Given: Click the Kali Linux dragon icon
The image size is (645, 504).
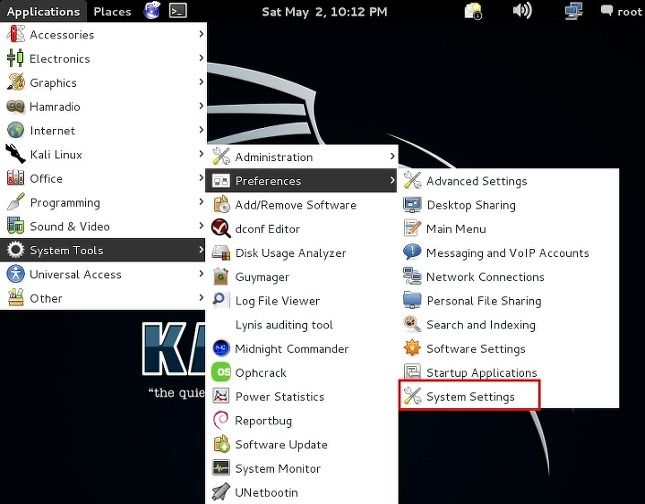Looking at the screenshot, I should (16, 154).
